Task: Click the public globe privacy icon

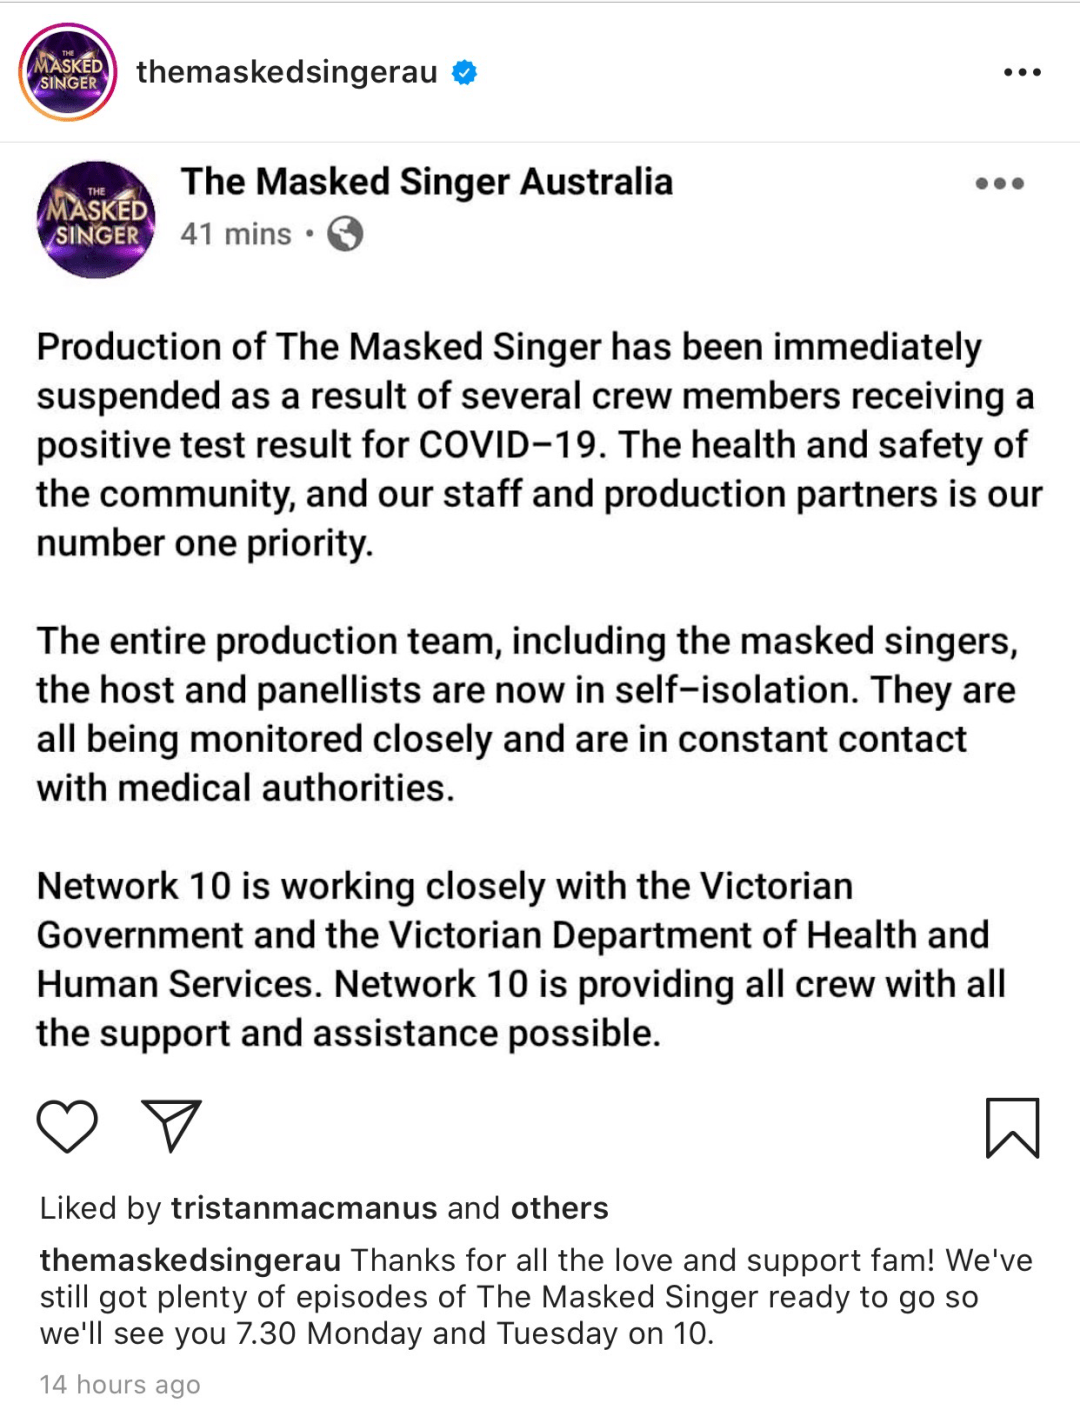Action: (345, 234)
